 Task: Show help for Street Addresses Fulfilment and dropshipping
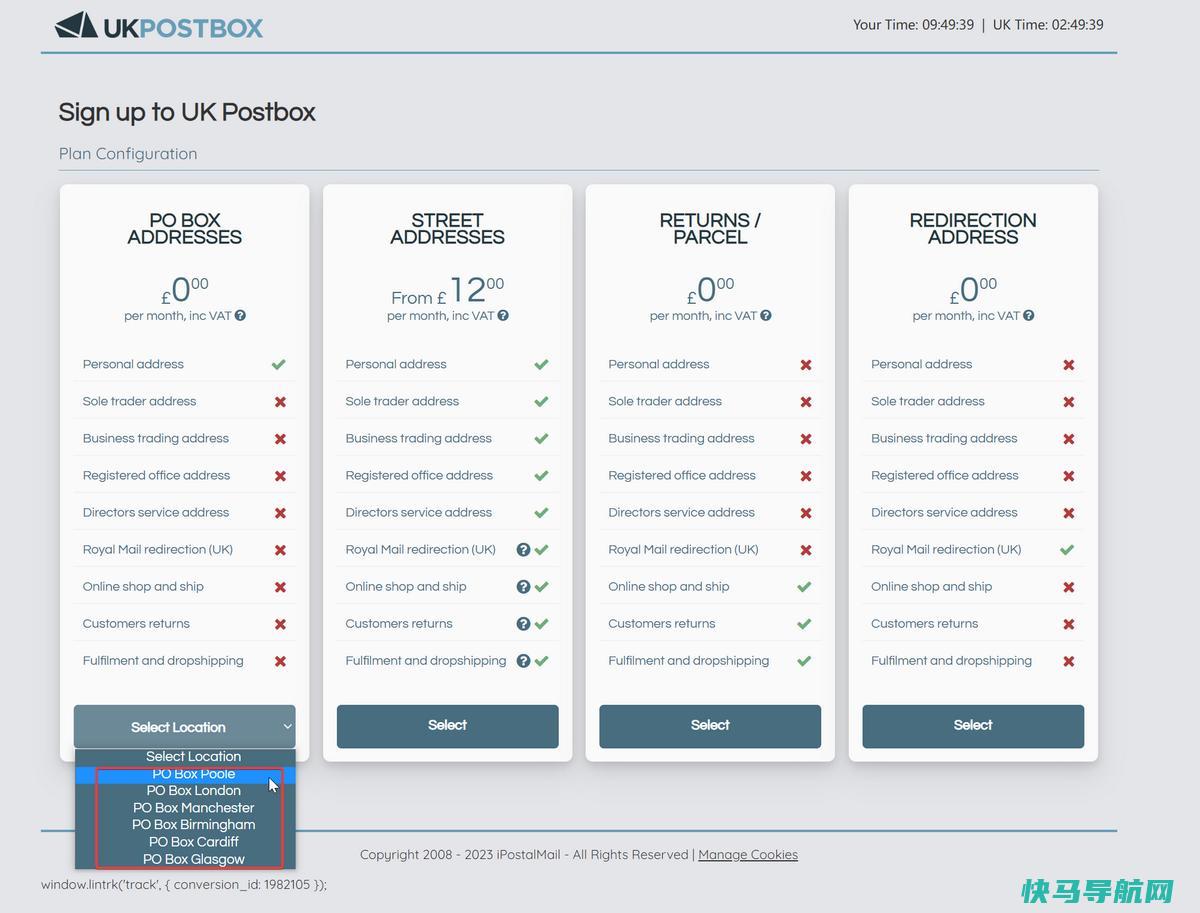[x=523, y=660]
